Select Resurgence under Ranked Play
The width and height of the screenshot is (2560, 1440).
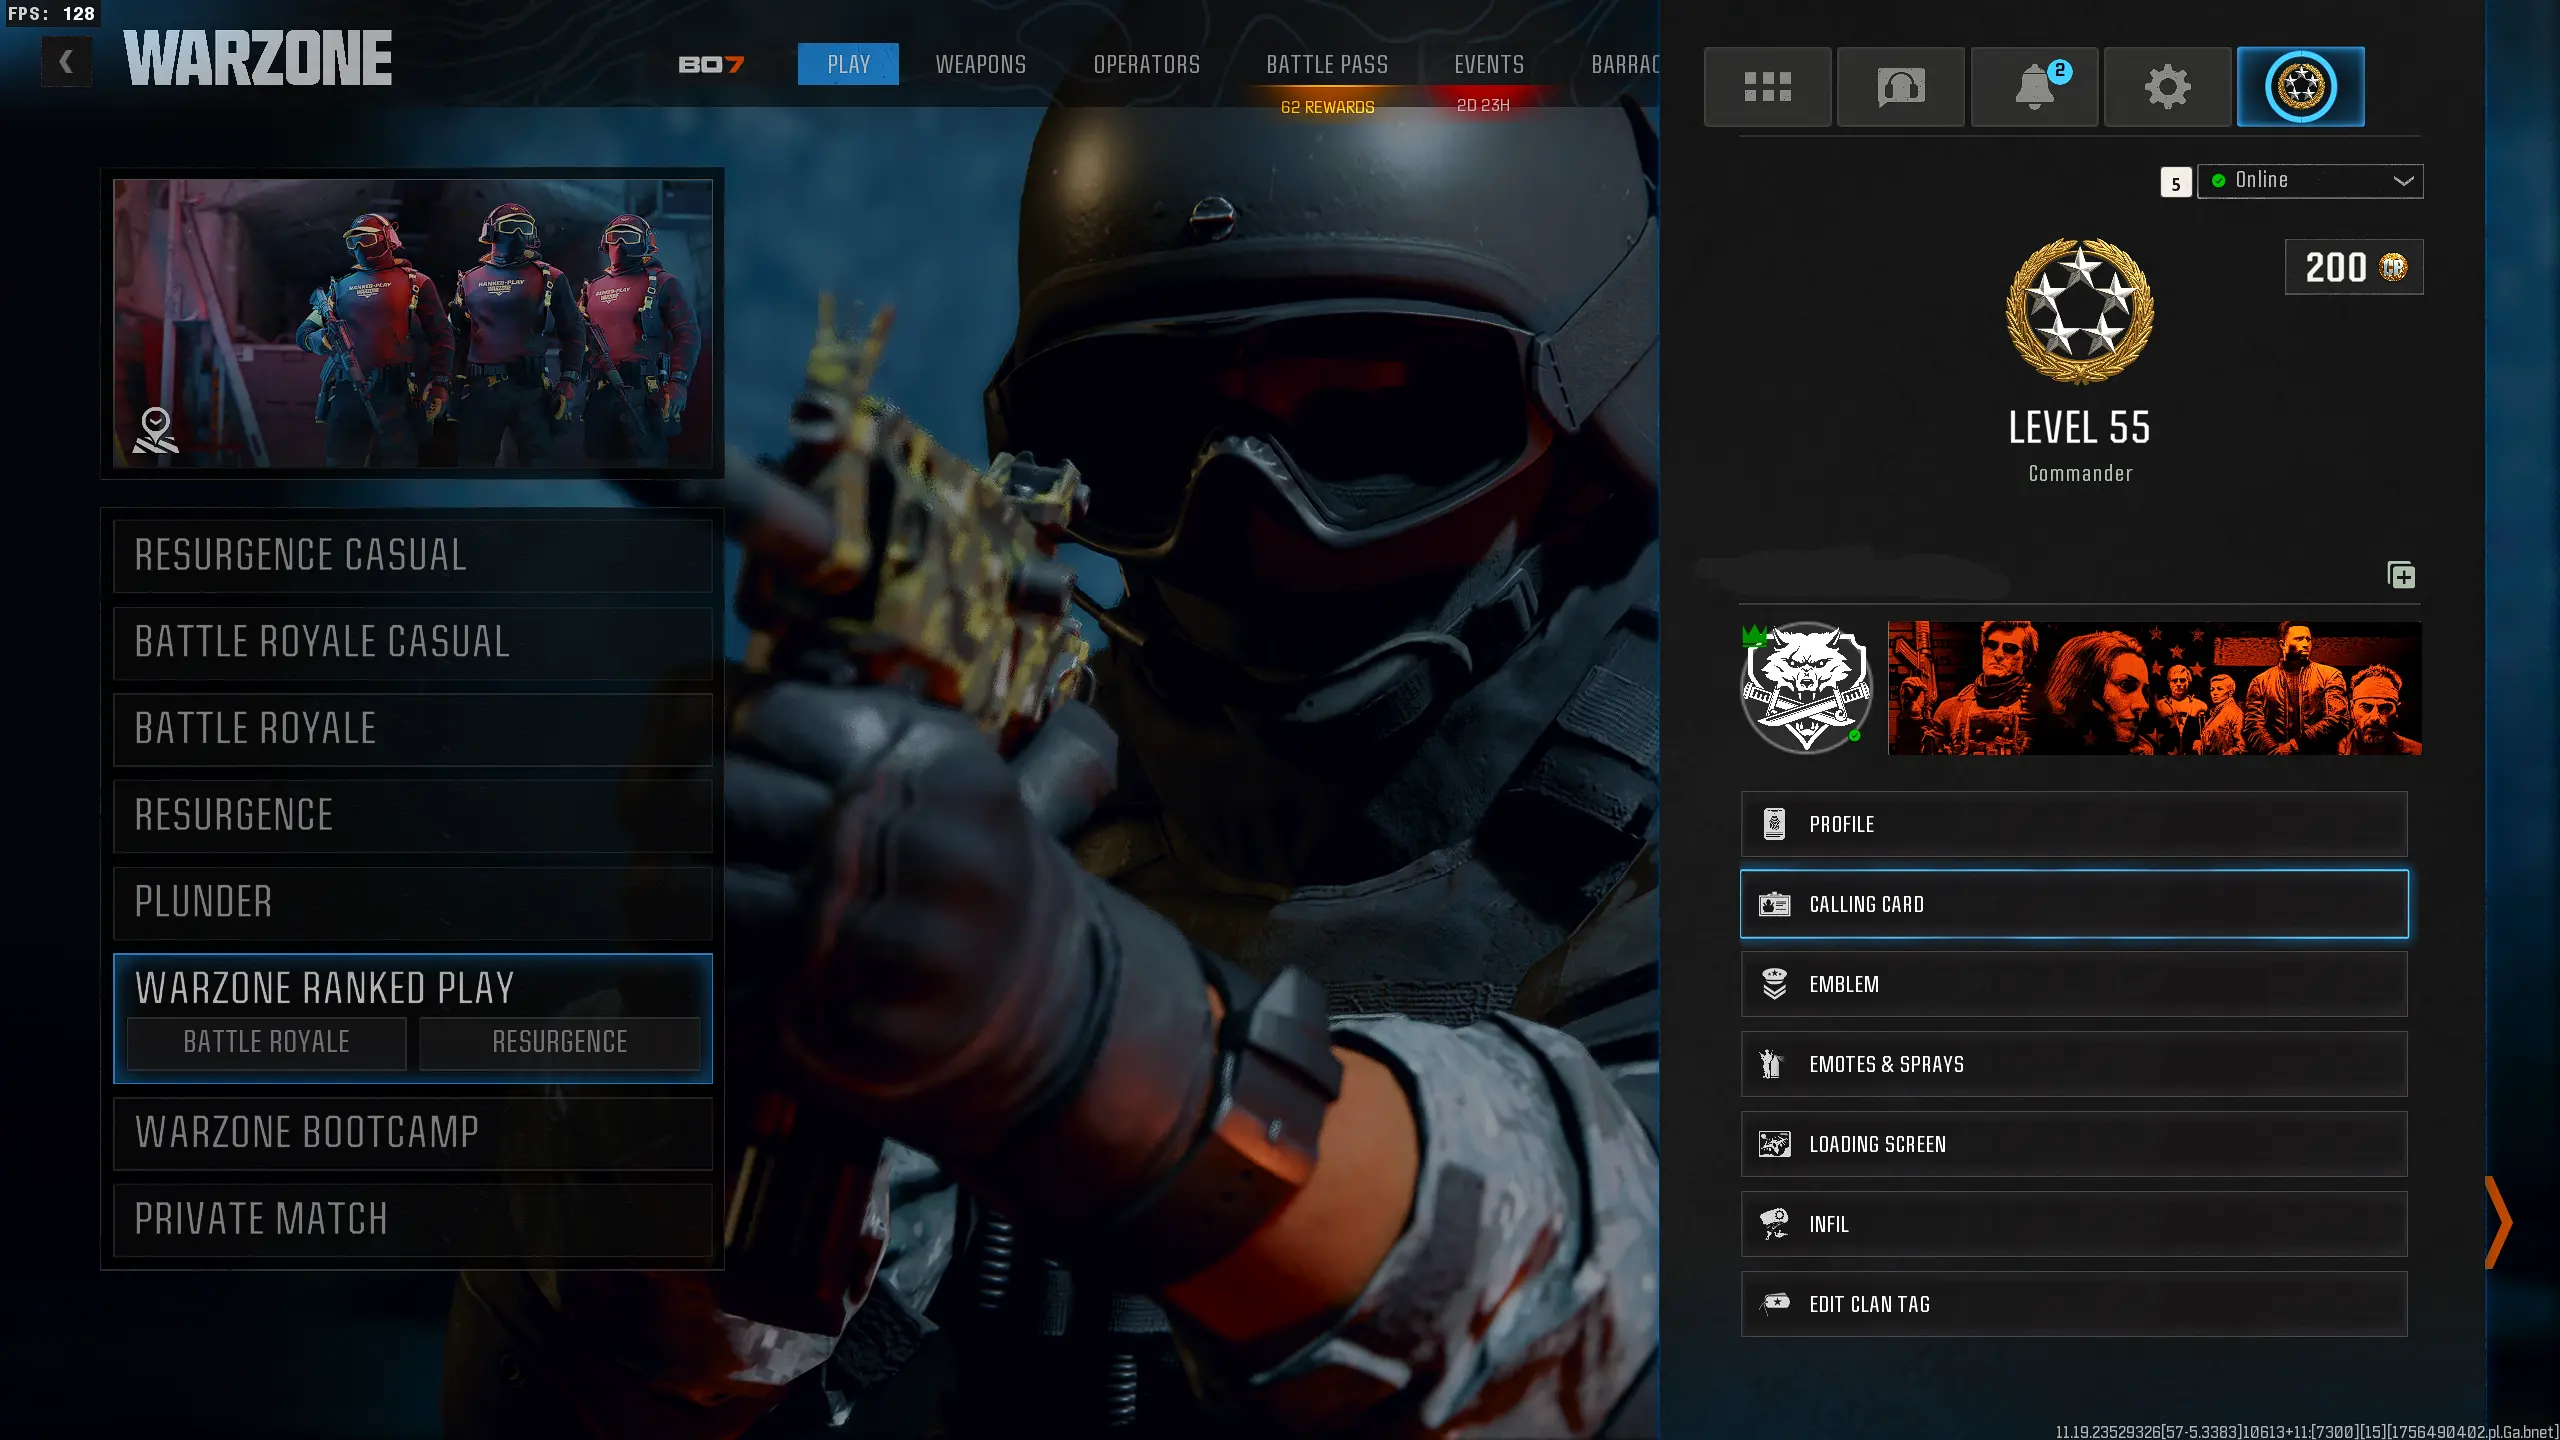[x=559, y=1042]
